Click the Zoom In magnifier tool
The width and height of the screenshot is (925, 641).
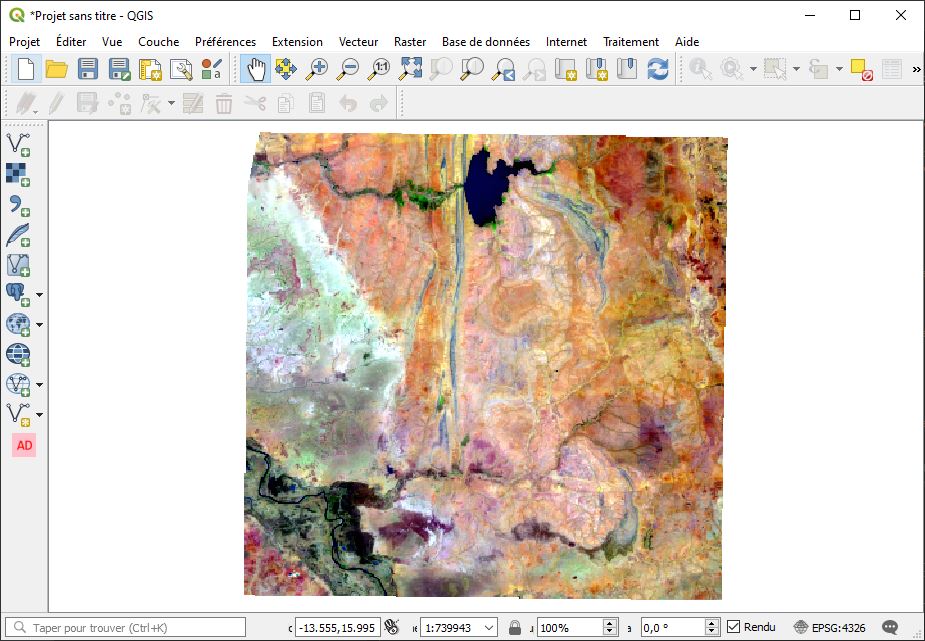317,69
